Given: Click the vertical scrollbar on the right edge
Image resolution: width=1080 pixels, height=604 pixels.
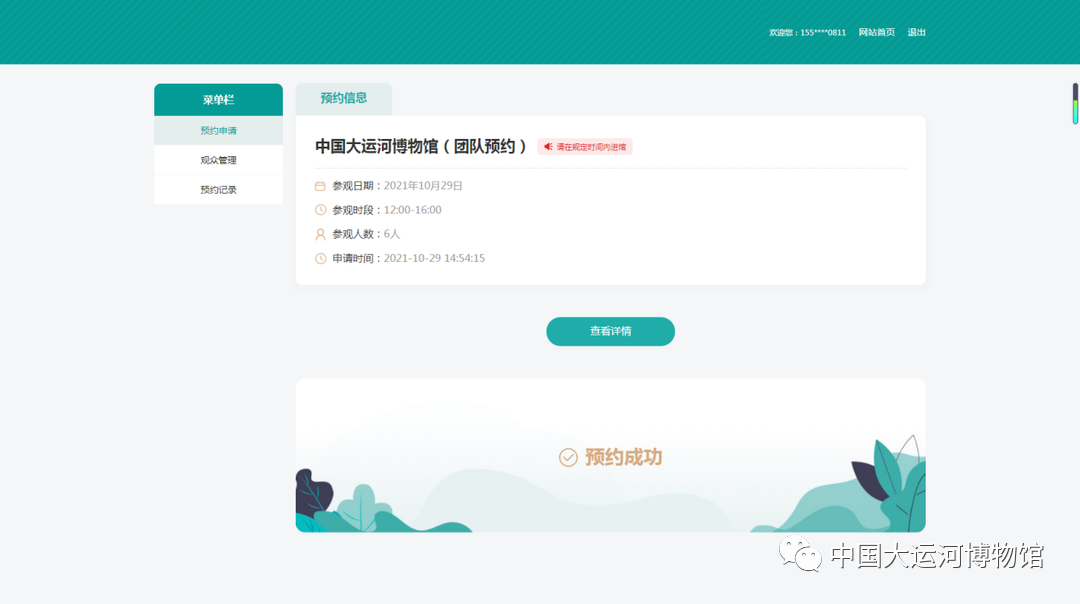Looking at the screenshot, I should coord(1075,104).
